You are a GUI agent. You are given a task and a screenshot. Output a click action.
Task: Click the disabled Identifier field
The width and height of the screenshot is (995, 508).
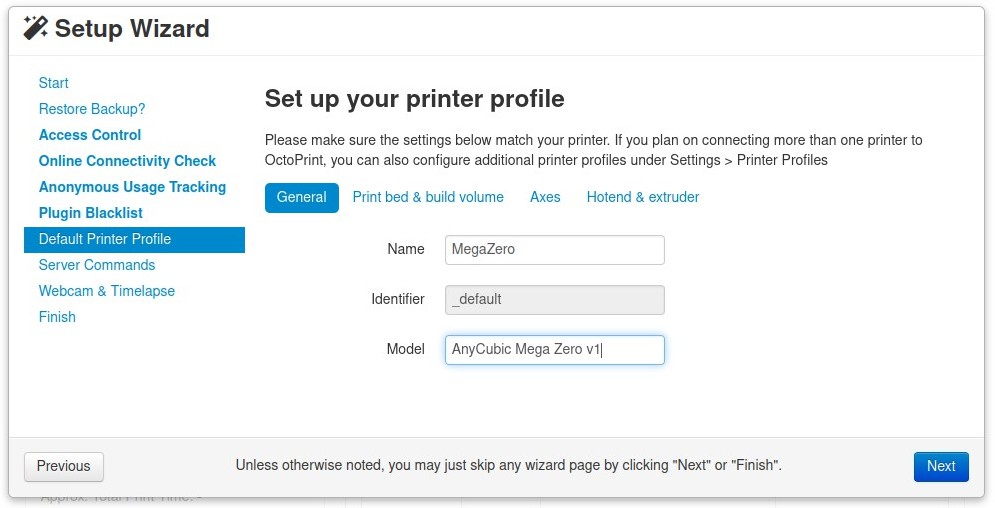click(x=554, y=300)
